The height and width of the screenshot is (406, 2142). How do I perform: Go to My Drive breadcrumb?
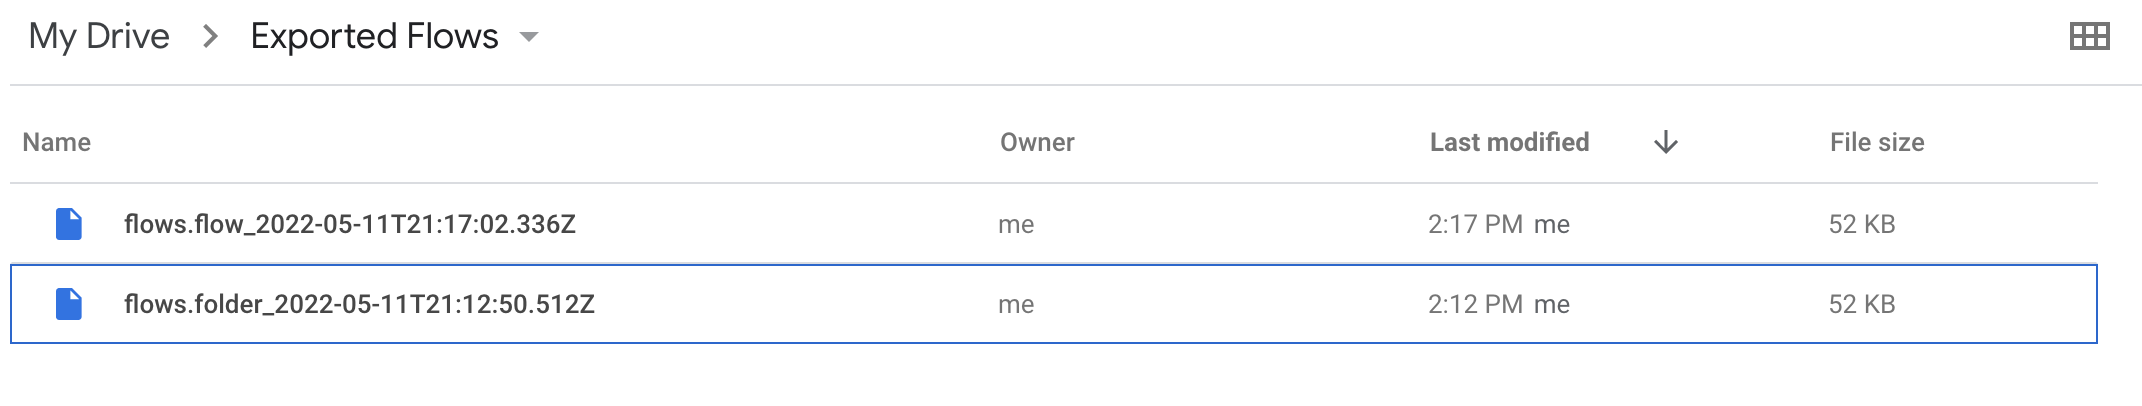(99, 37)
